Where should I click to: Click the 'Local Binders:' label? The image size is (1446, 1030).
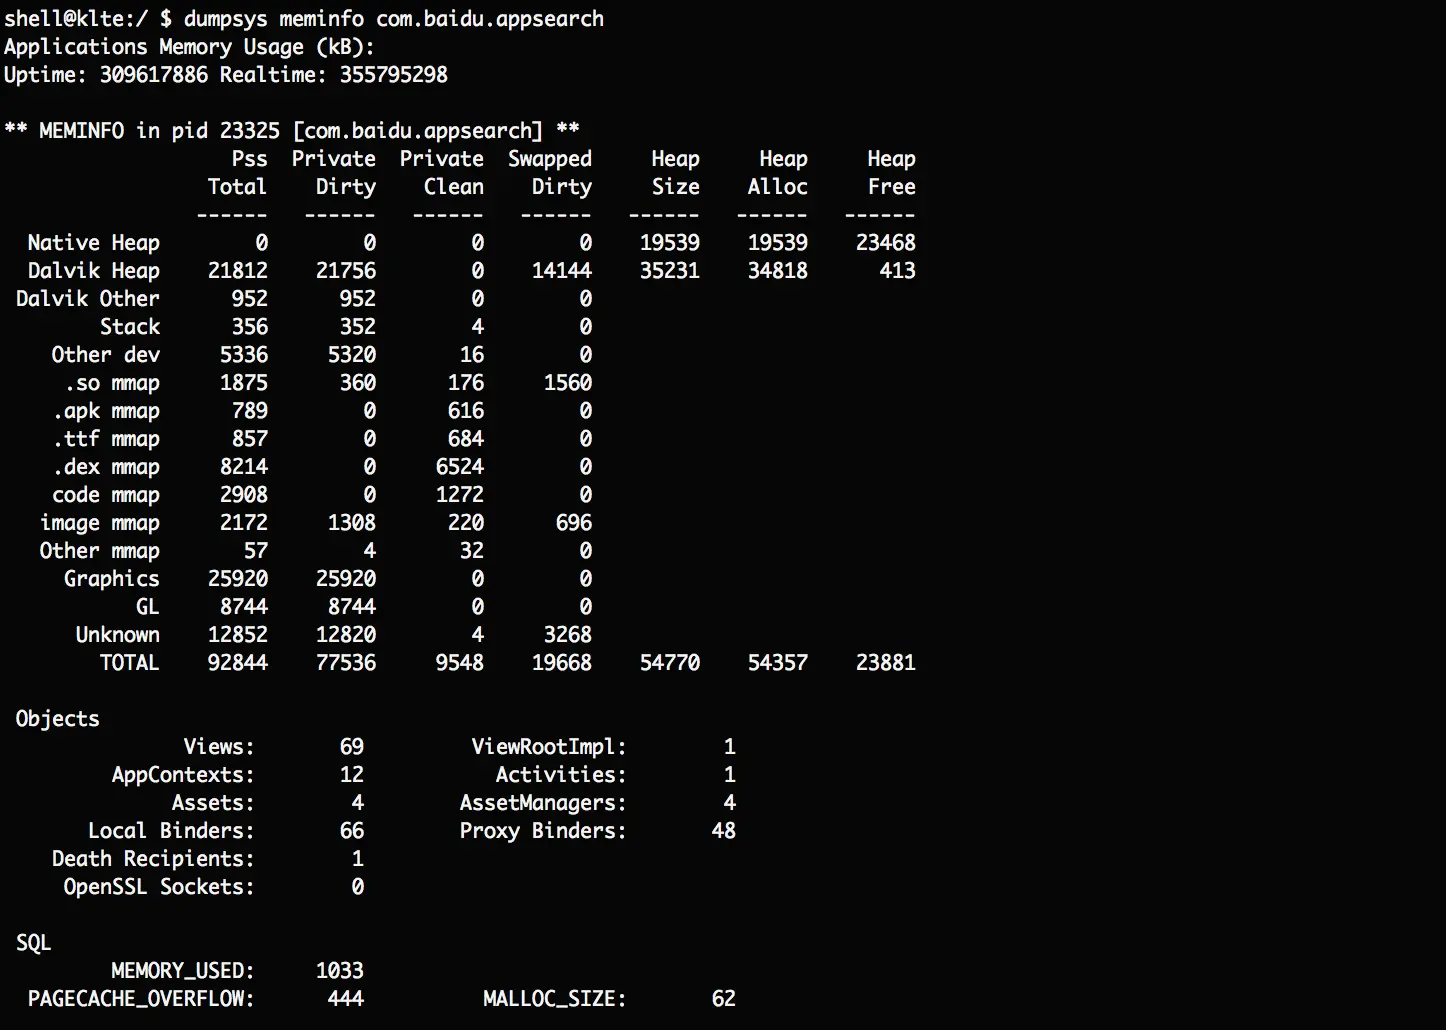point(172,831)
